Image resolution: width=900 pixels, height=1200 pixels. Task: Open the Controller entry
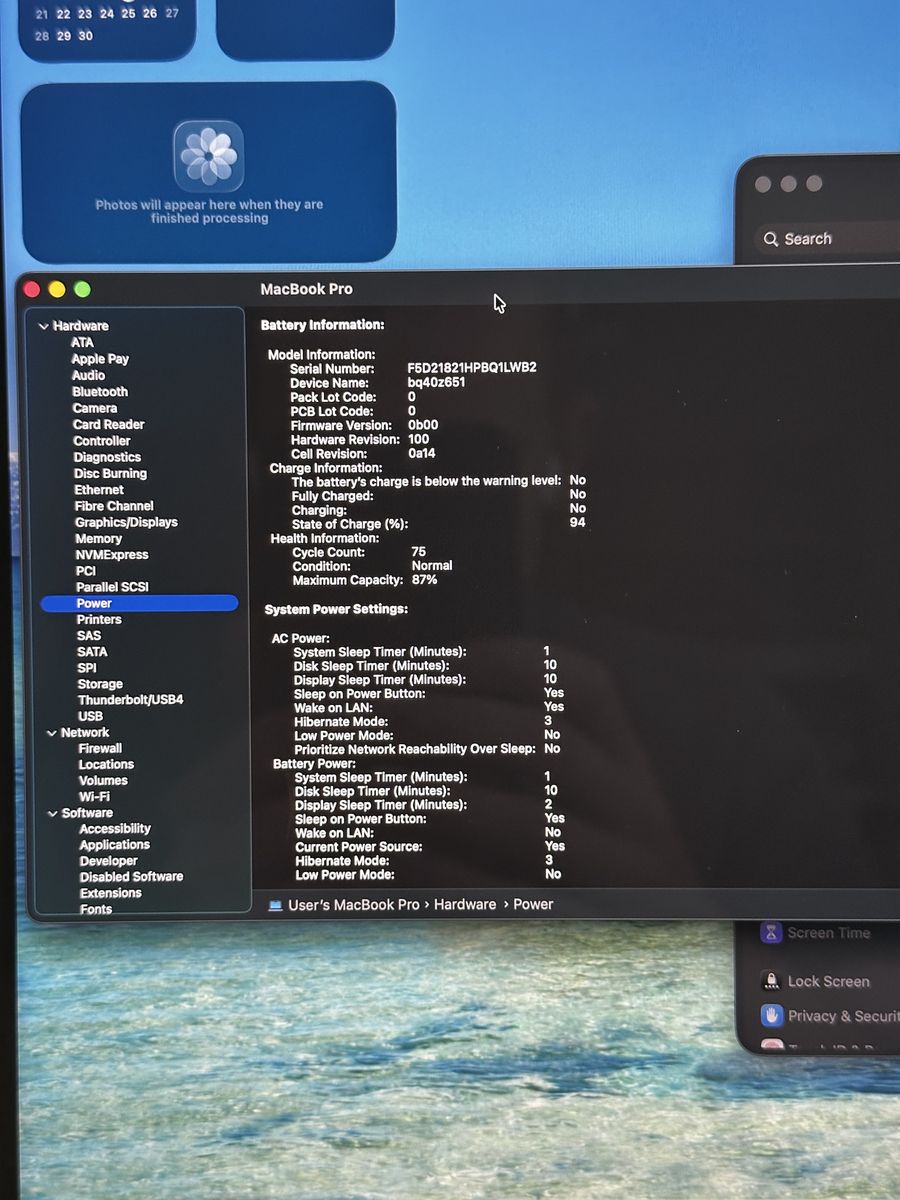click(x=102, y=441)
